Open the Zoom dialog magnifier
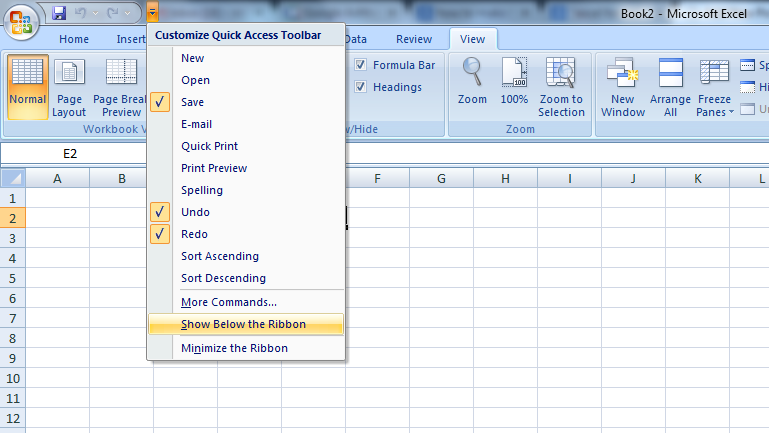Image resolution: width=769 pixels, height=433 pixels. tap(472, 81)
